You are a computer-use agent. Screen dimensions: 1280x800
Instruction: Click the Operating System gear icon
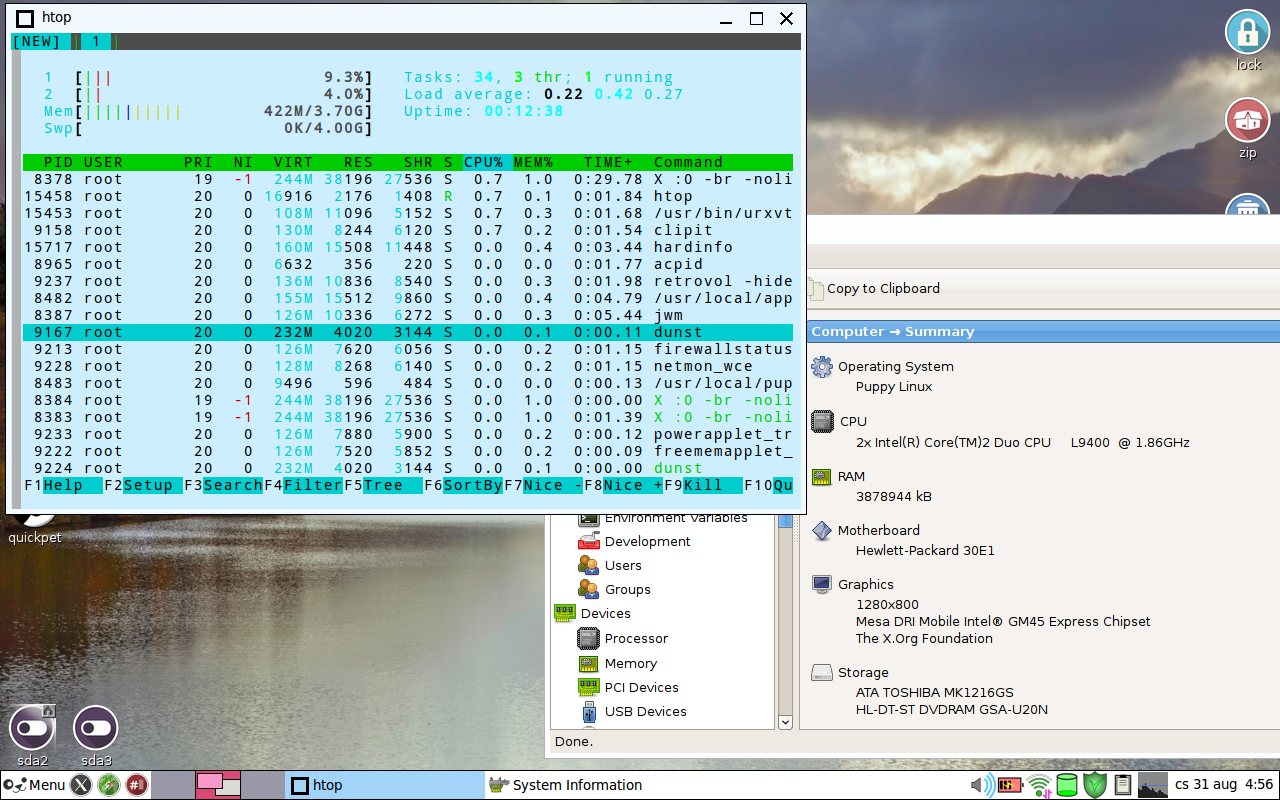pyautogui.click(x=822, y=366)
